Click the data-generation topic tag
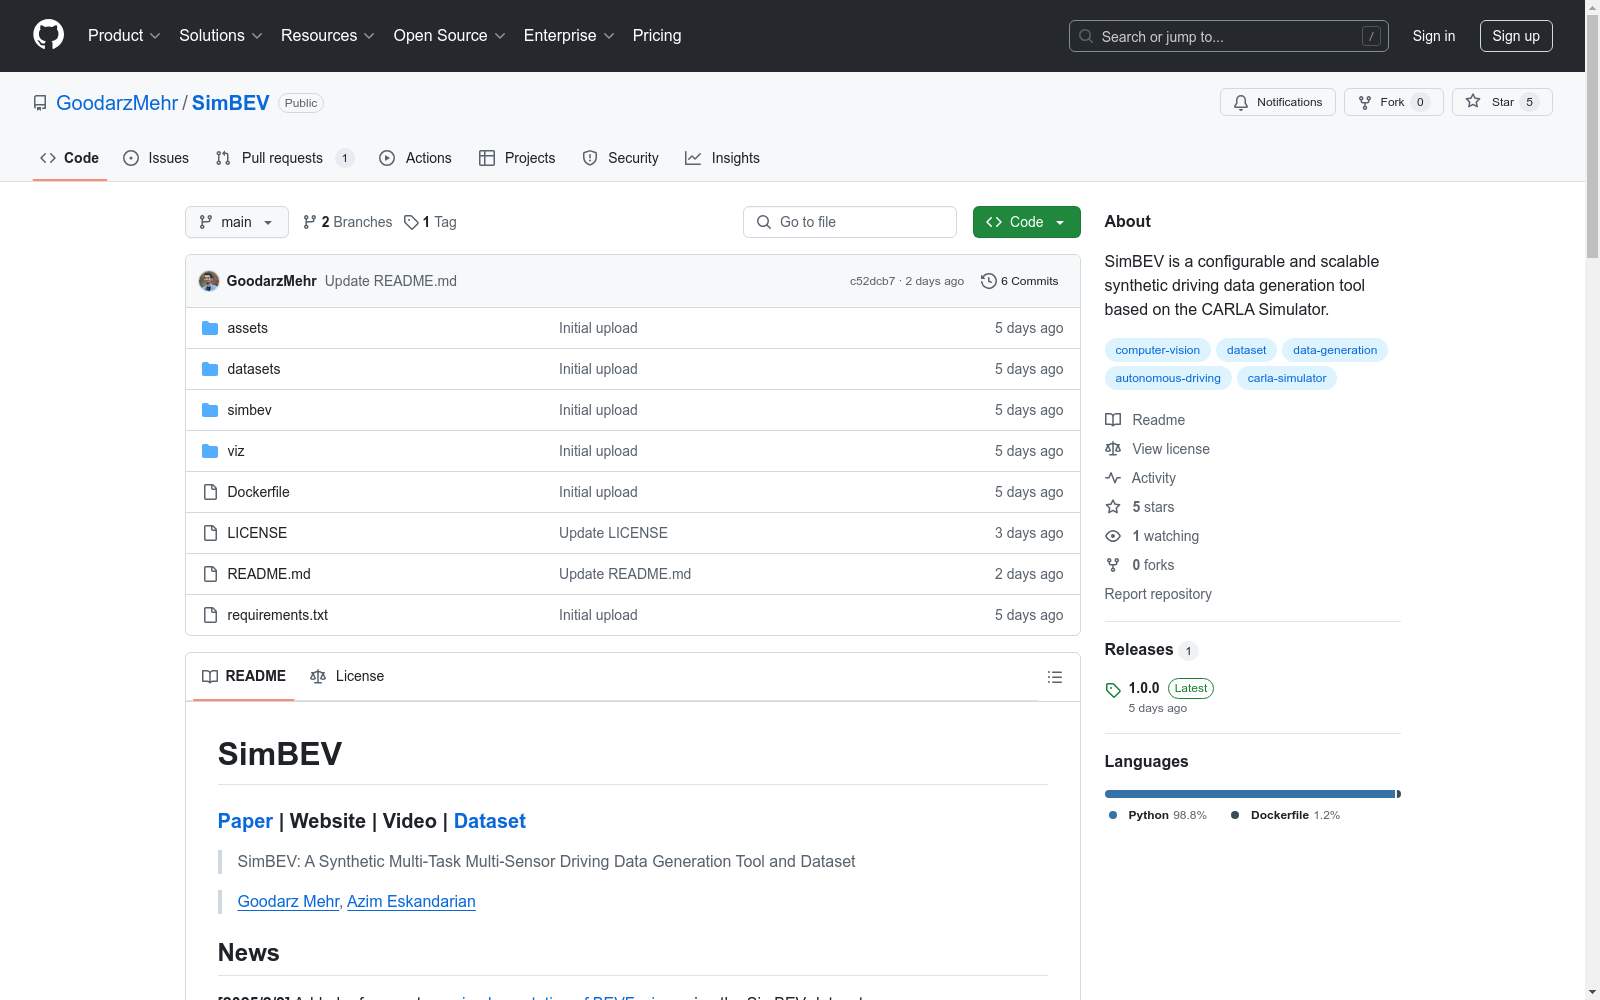The height and width of the screenshot is (1000, 1600). (x=1335, y=350)
